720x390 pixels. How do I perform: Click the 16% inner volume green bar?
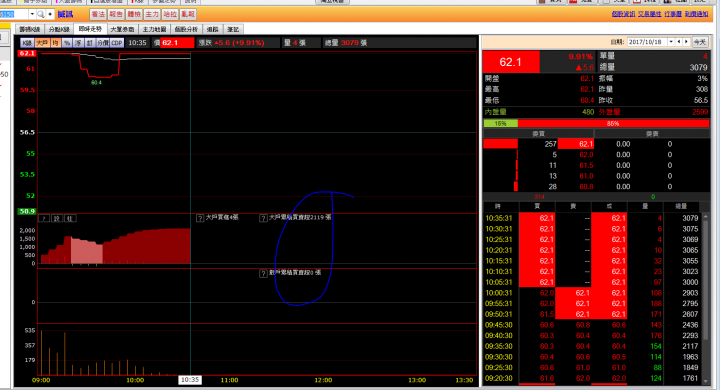click(x=501, y=124)
